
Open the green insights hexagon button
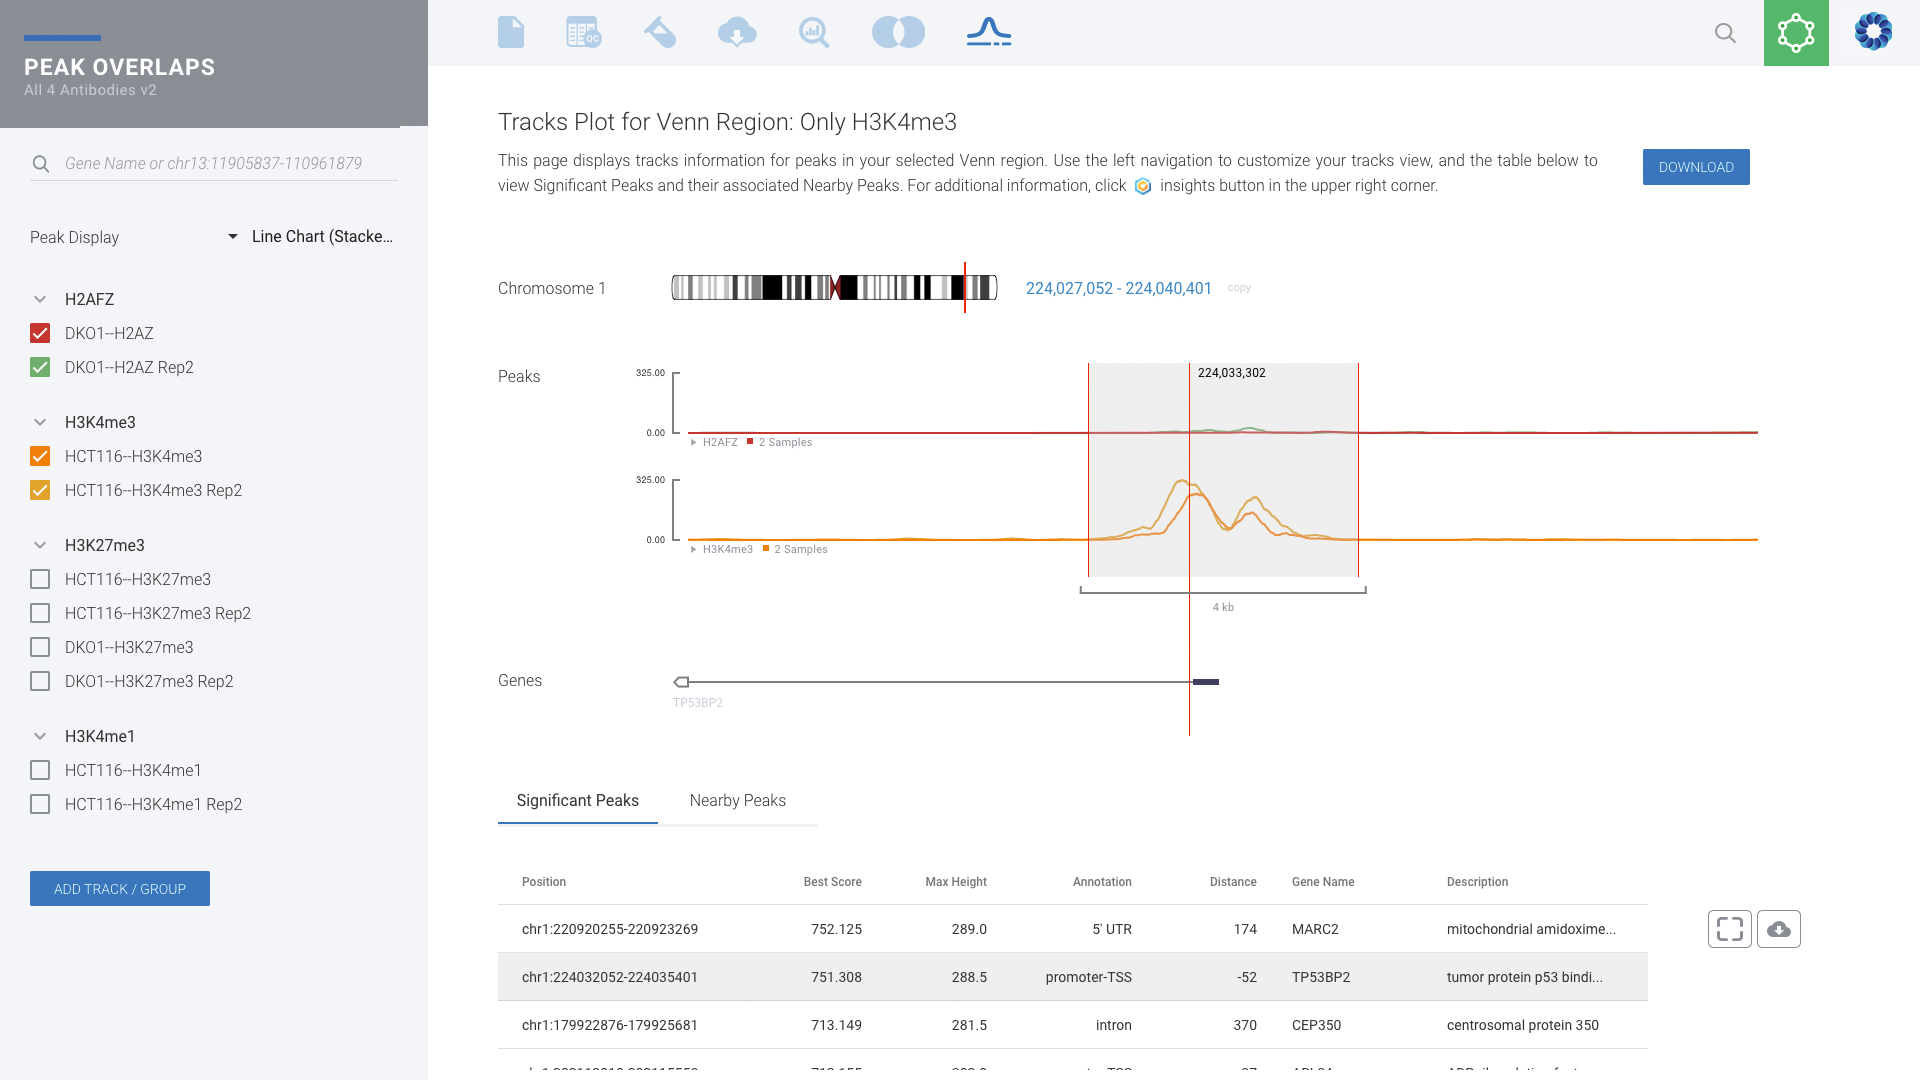pyautogui.click(x=1796, y=33)
